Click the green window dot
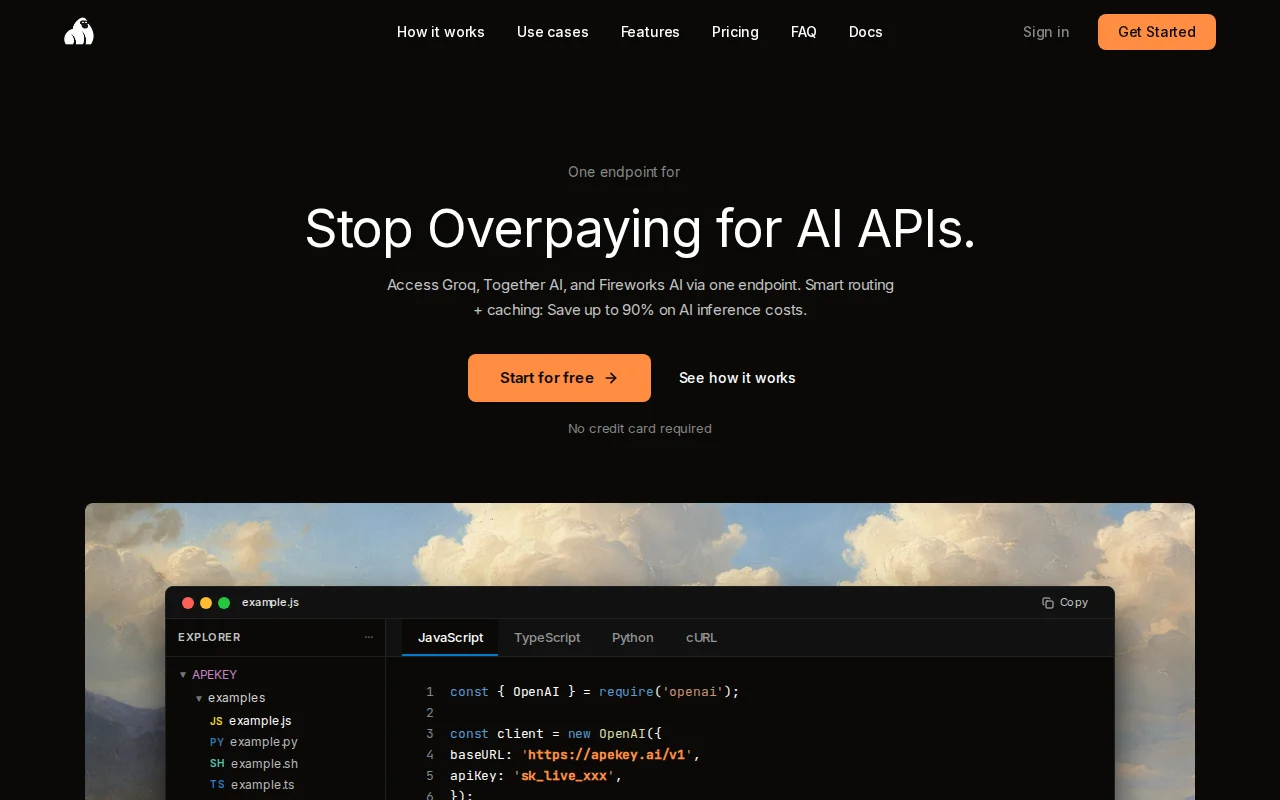This screenshot has width=1280, height=800. pos(224,603)
